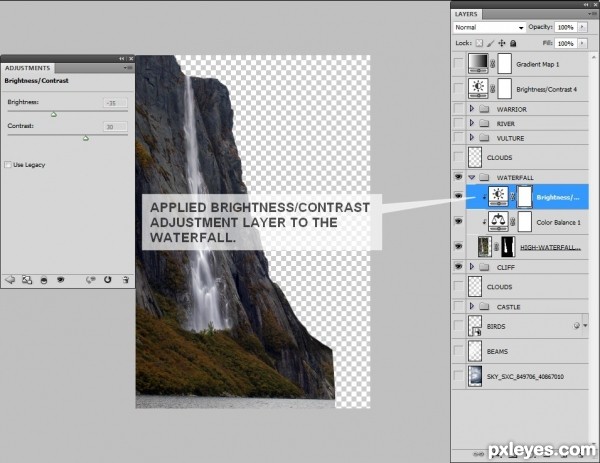
Task: Select the LAYERS tab
Action: (x=466, y=14)
